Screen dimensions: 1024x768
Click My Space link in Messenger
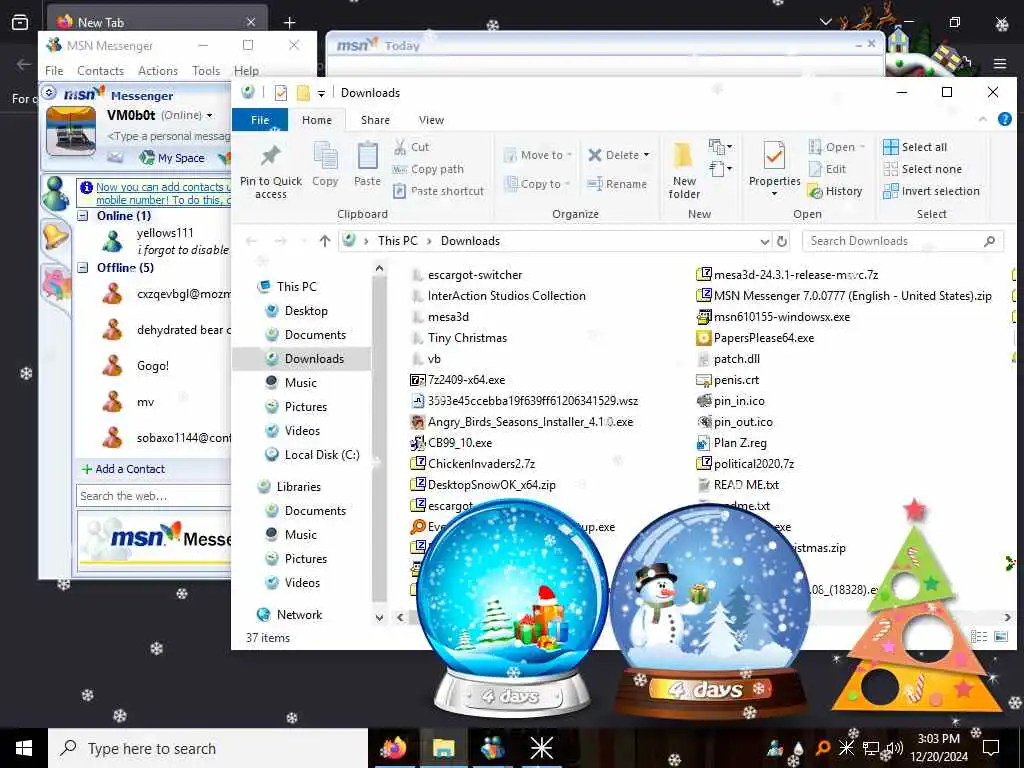point(173,158)
